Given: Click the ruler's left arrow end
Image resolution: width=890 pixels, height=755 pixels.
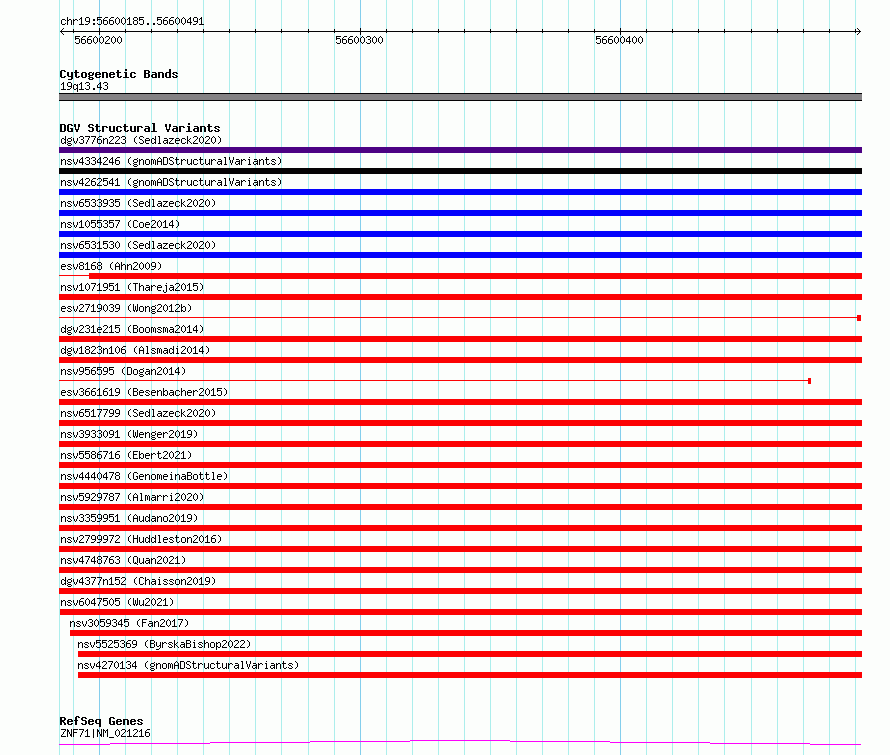Looking at the screenshot, I should tap(62, 31).
